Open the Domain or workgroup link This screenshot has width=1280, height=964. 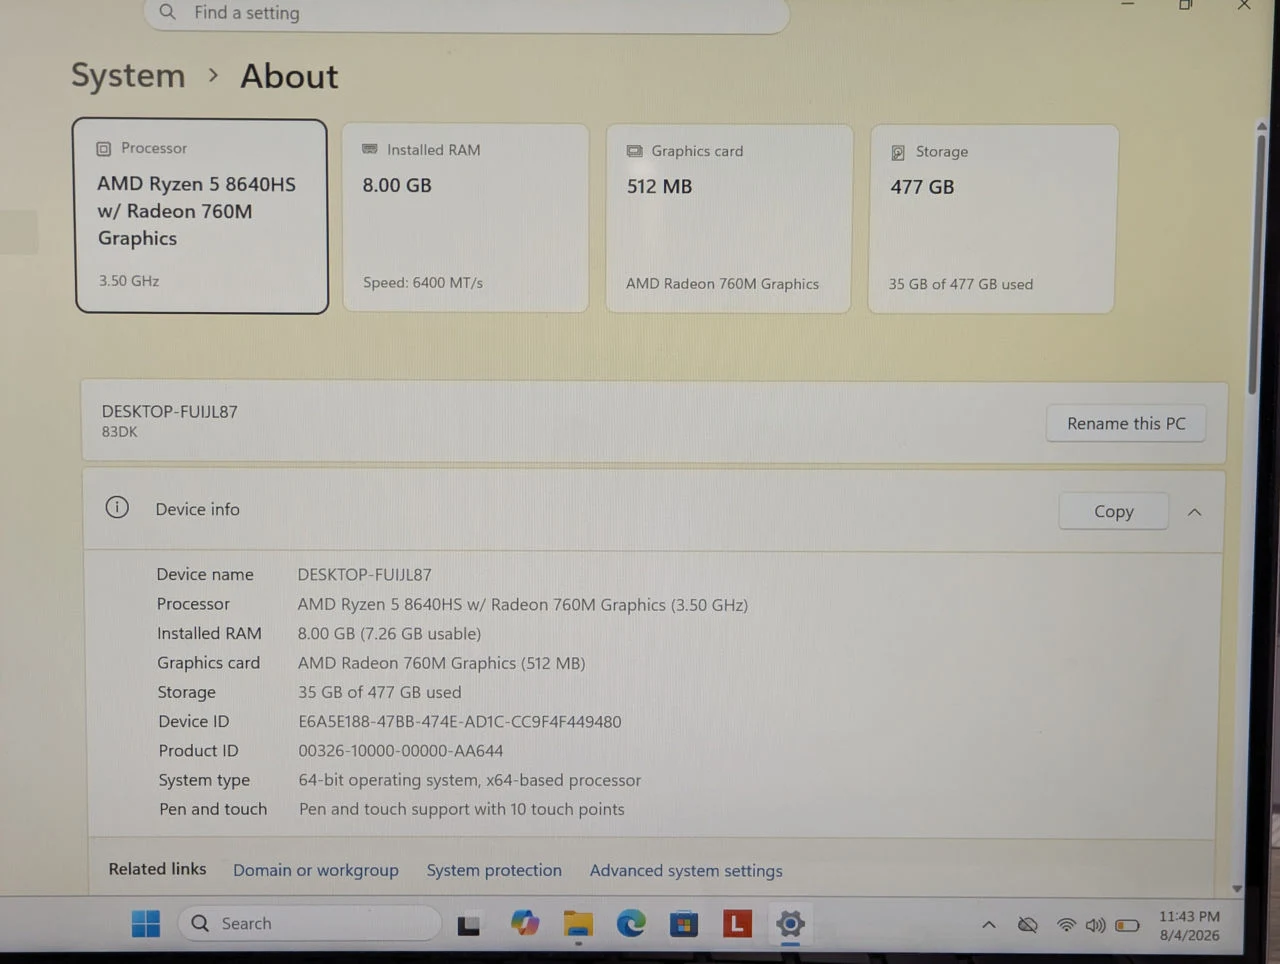point(316,870)
